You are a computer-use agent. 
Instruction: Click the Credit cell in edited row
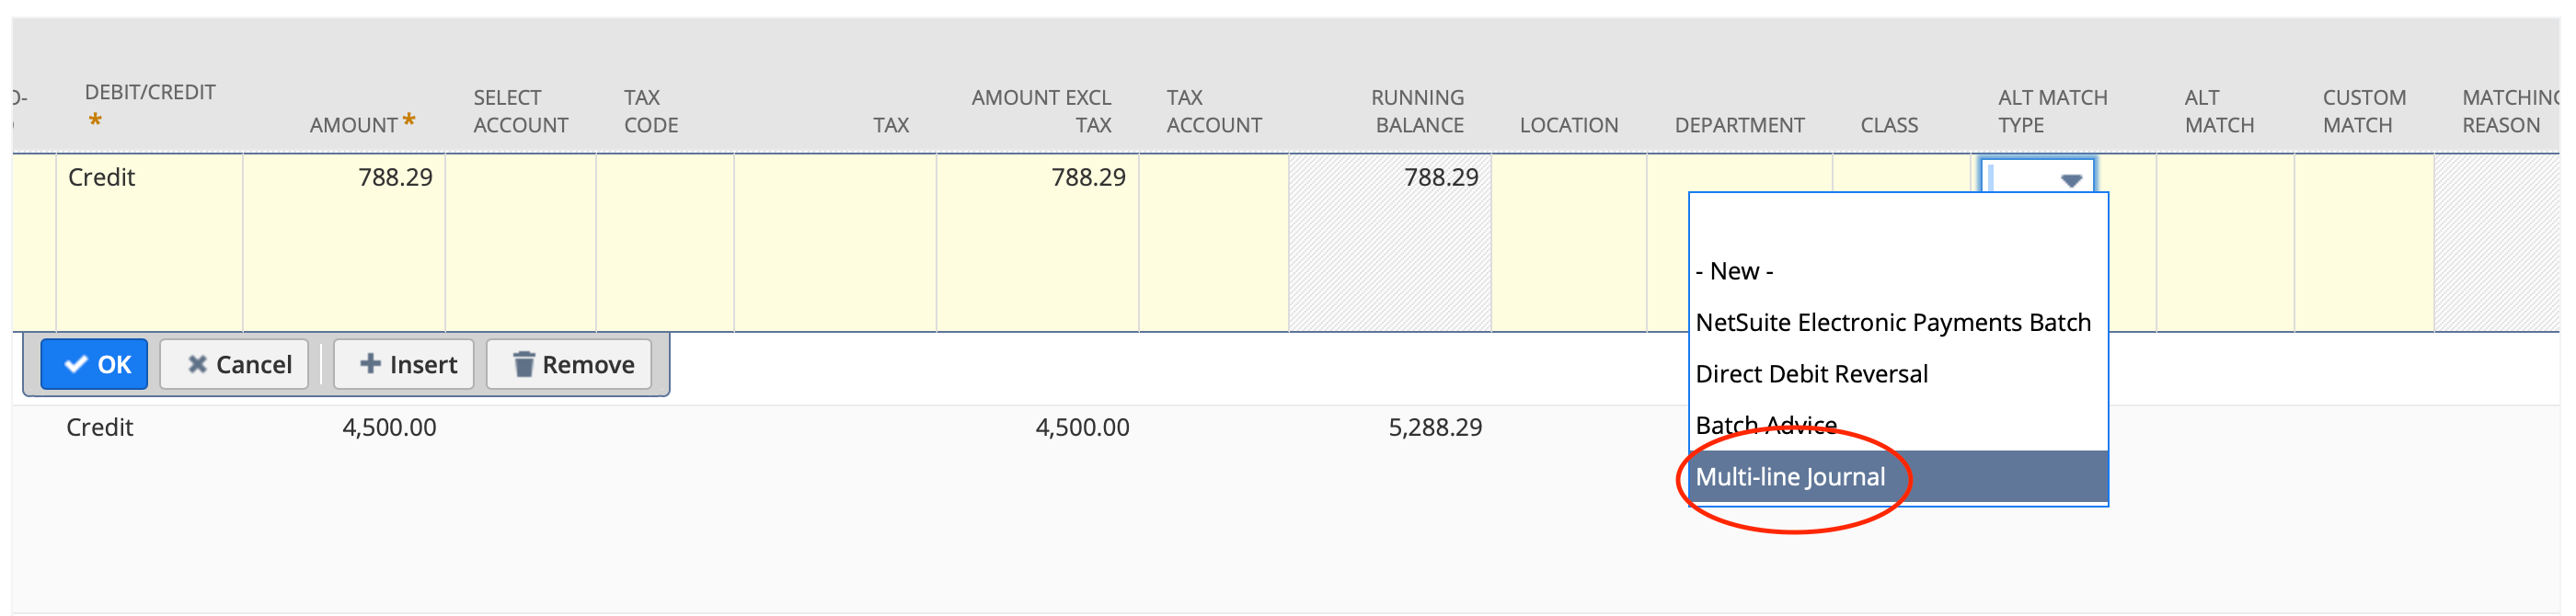(x=150, y=242)
